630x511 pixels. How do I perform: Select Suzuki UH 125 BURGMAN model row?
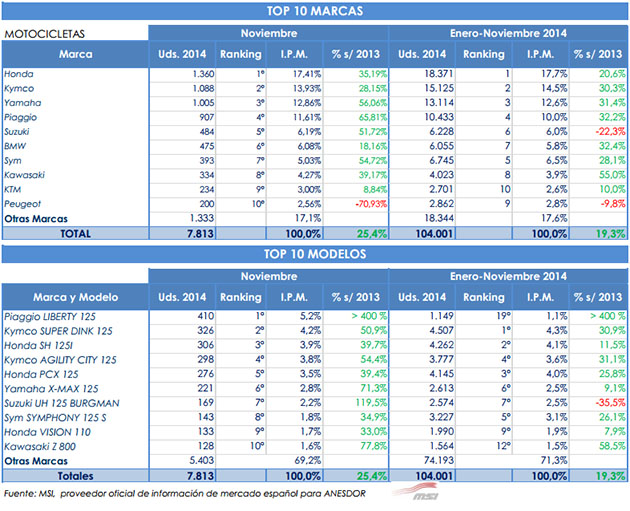62,403
